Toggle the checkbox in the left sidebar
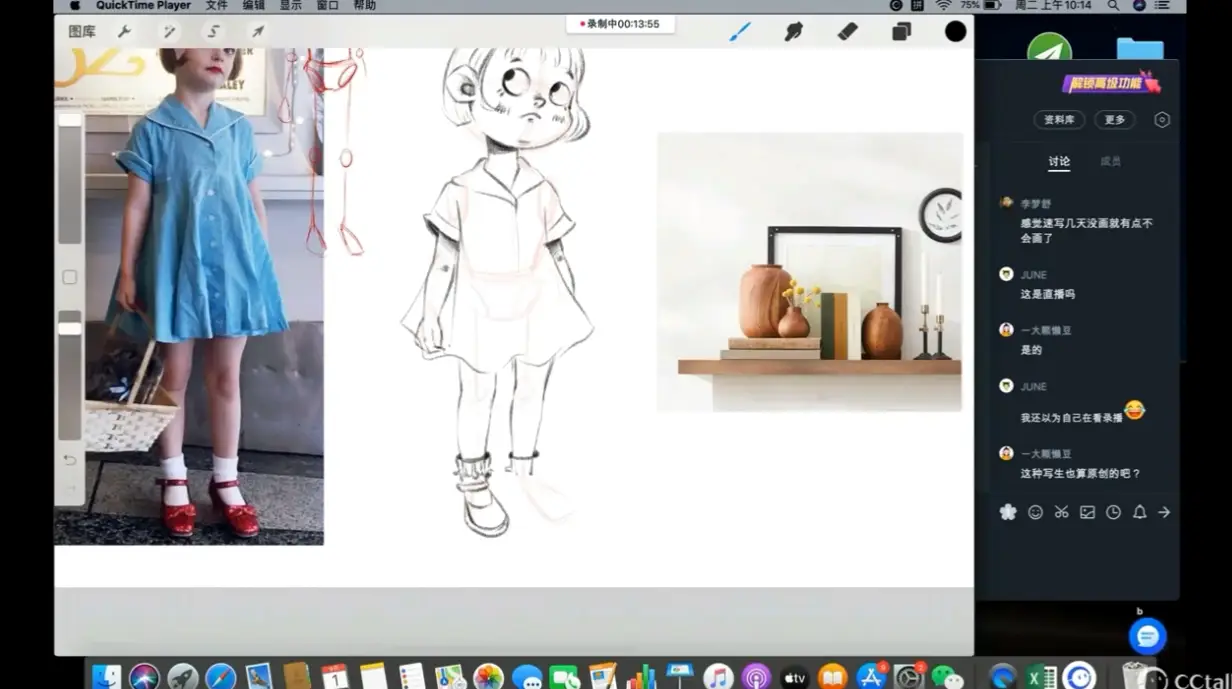The height and width of the screenshot is (689, 1232). (68, 277)
